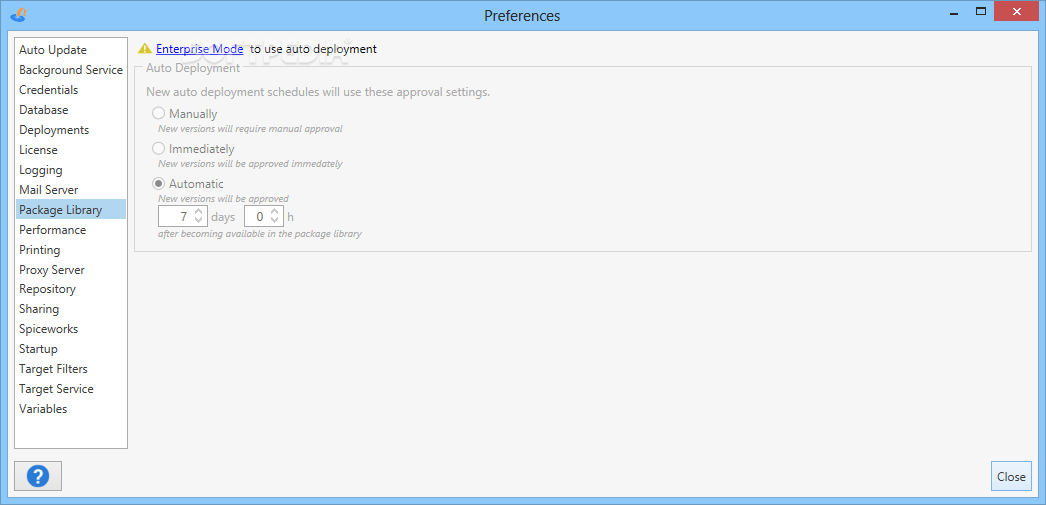The width and height of the screenshot is (1046, 505).
Task: Select Package Library in the sidebar
Action: 71,209
